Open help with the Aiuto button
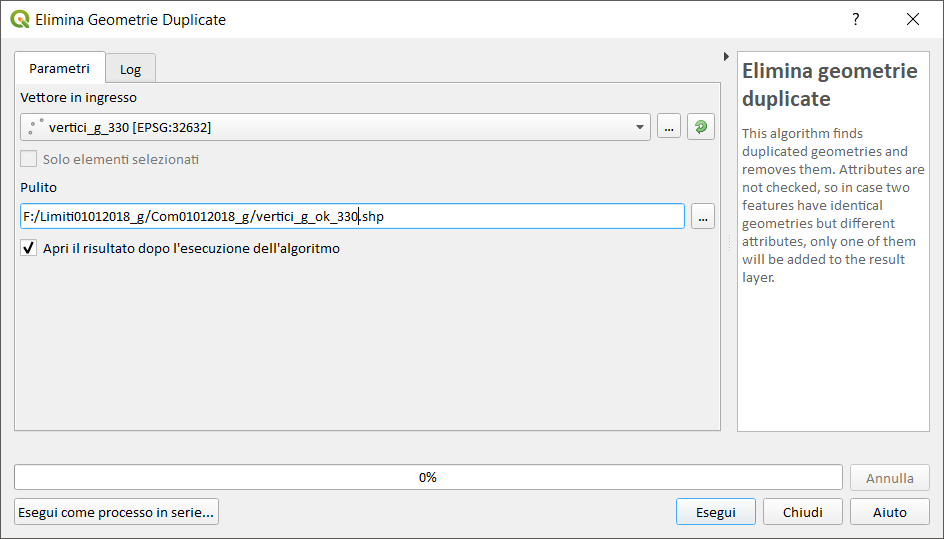The width and height of the screenshot is (944, 539). click(890, 512)
